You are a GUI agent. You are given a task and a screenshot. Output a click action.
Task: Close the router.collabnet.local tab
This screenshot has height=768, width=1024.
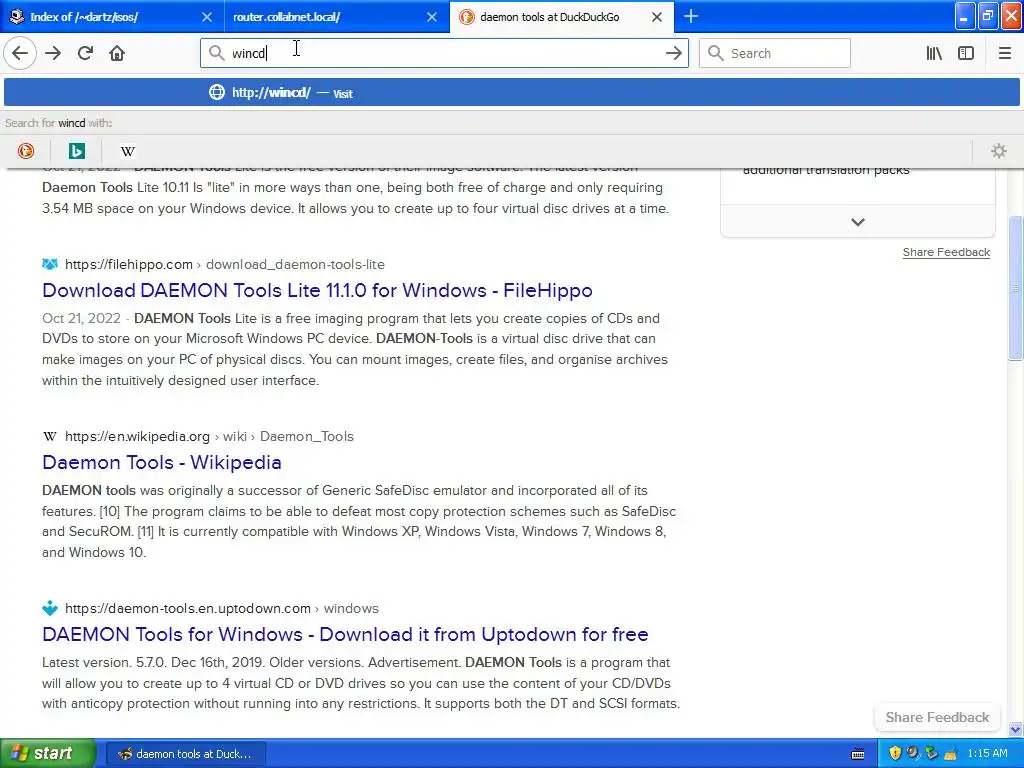pyautogui.click(x=432, y=17)
